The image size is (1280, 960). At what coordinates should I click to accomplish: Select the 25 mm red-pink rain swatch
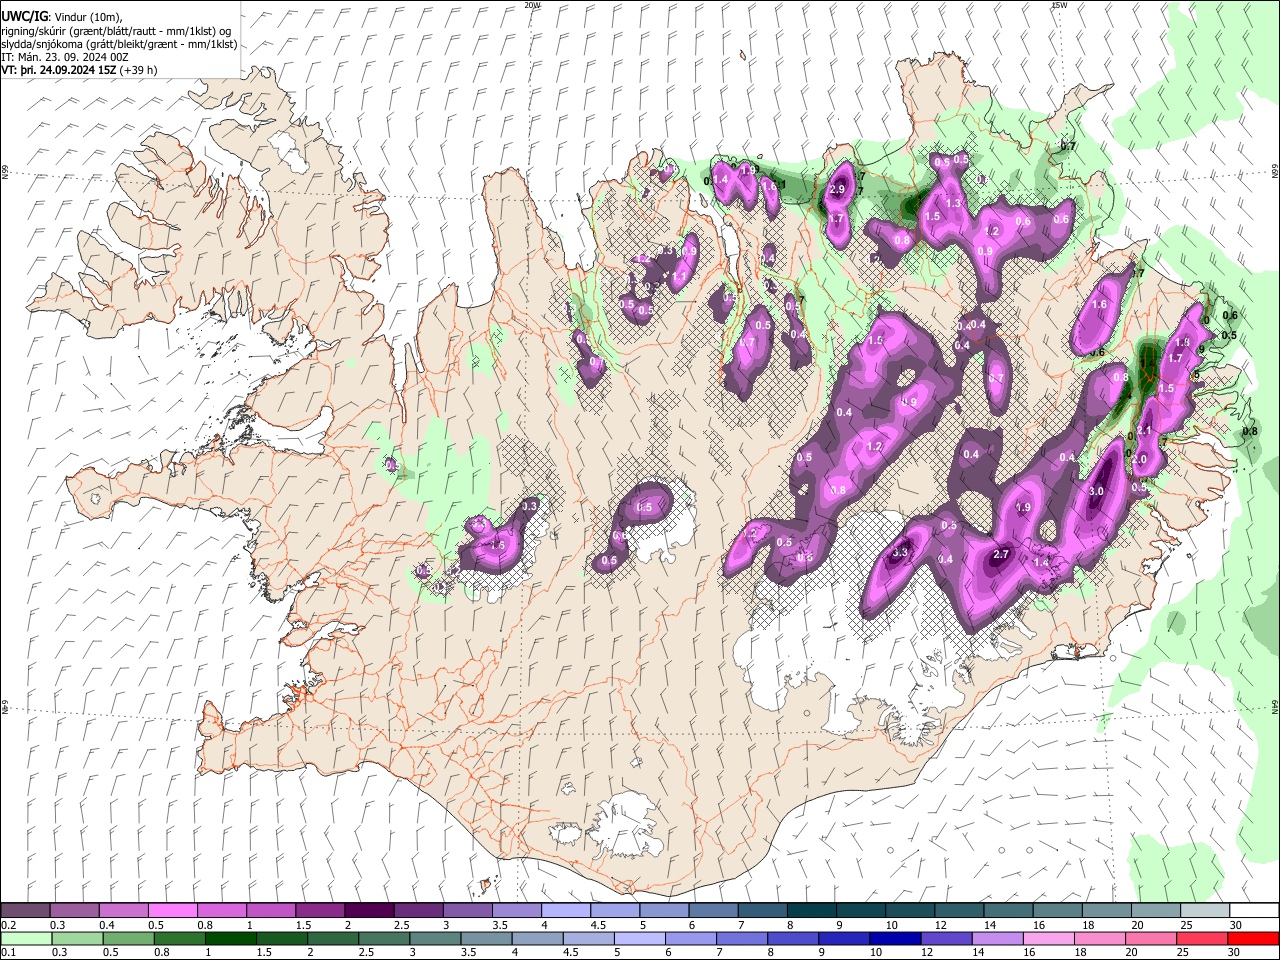(x=1204, y=938)
